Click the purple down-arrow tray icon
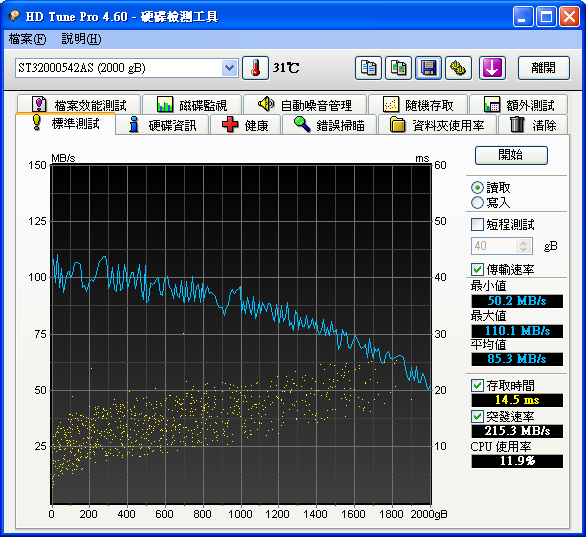Viewport: 586px width, 537px height. pos(492,68)
